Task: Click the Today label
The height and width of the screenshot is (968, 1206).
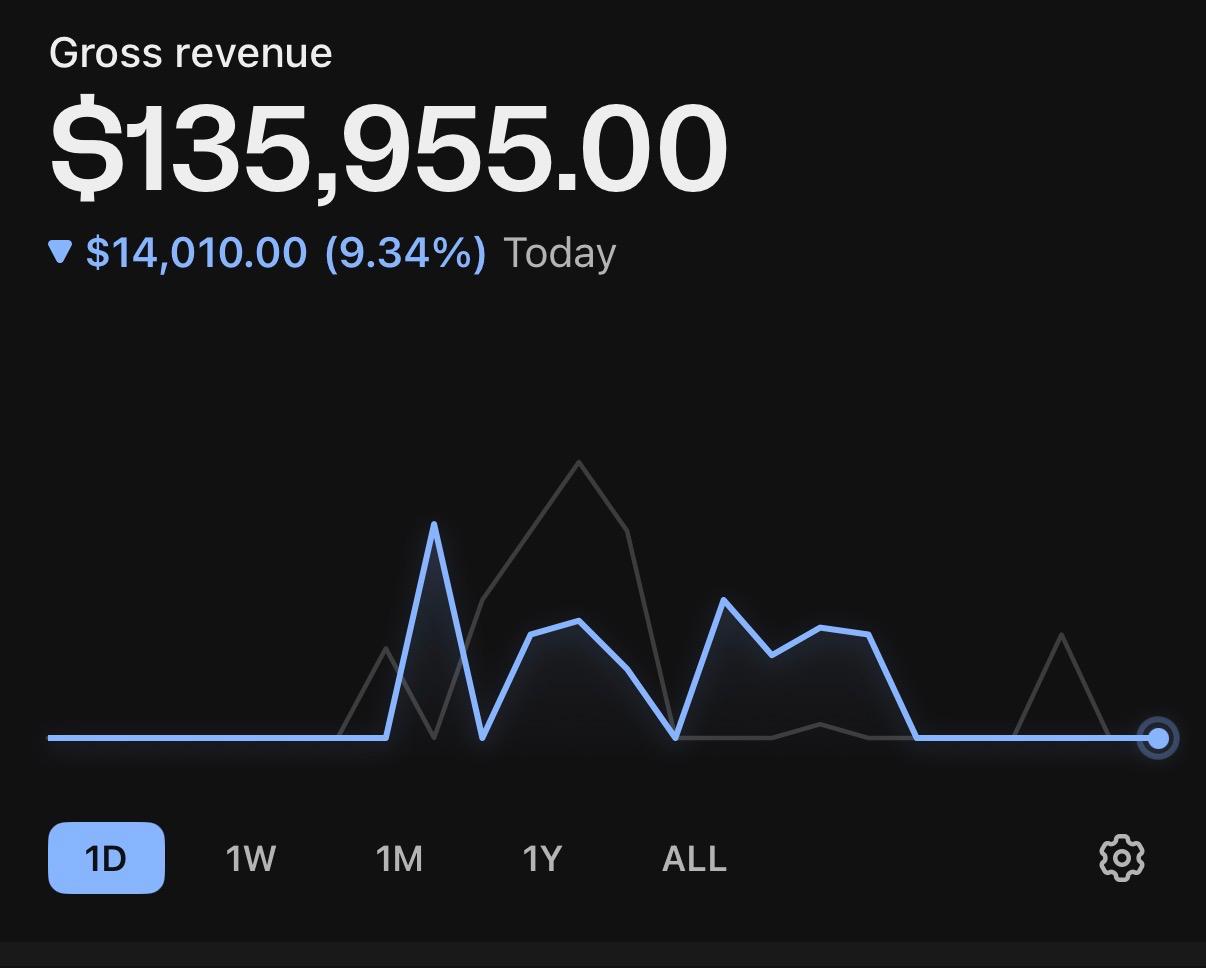Action: (x=559, y=253)
